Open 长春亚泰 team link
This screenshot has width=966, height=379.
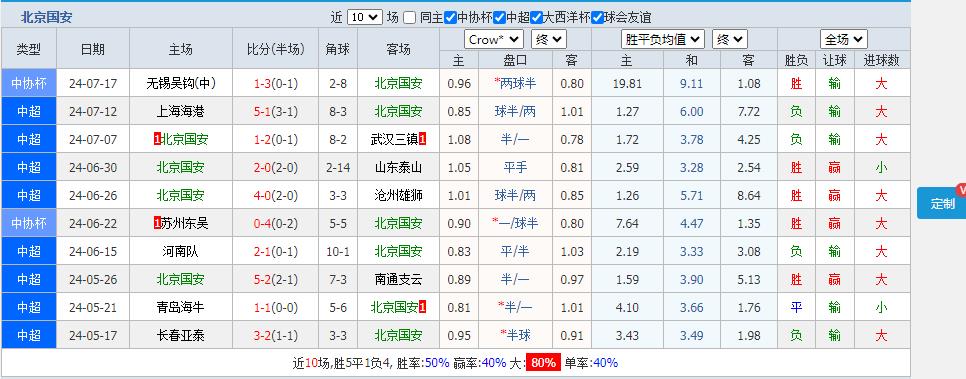(181, 335)
